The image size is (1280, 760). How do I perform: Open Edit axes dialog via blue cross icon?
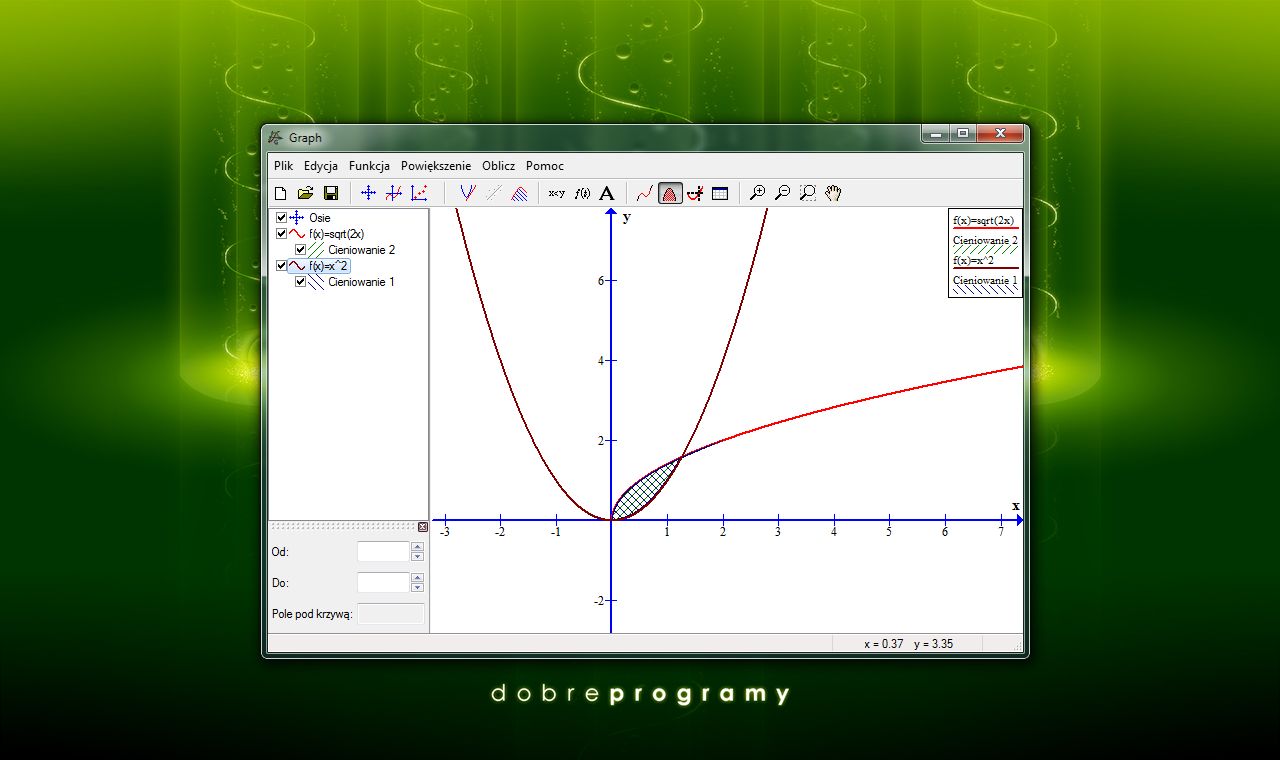click(368, 193)
